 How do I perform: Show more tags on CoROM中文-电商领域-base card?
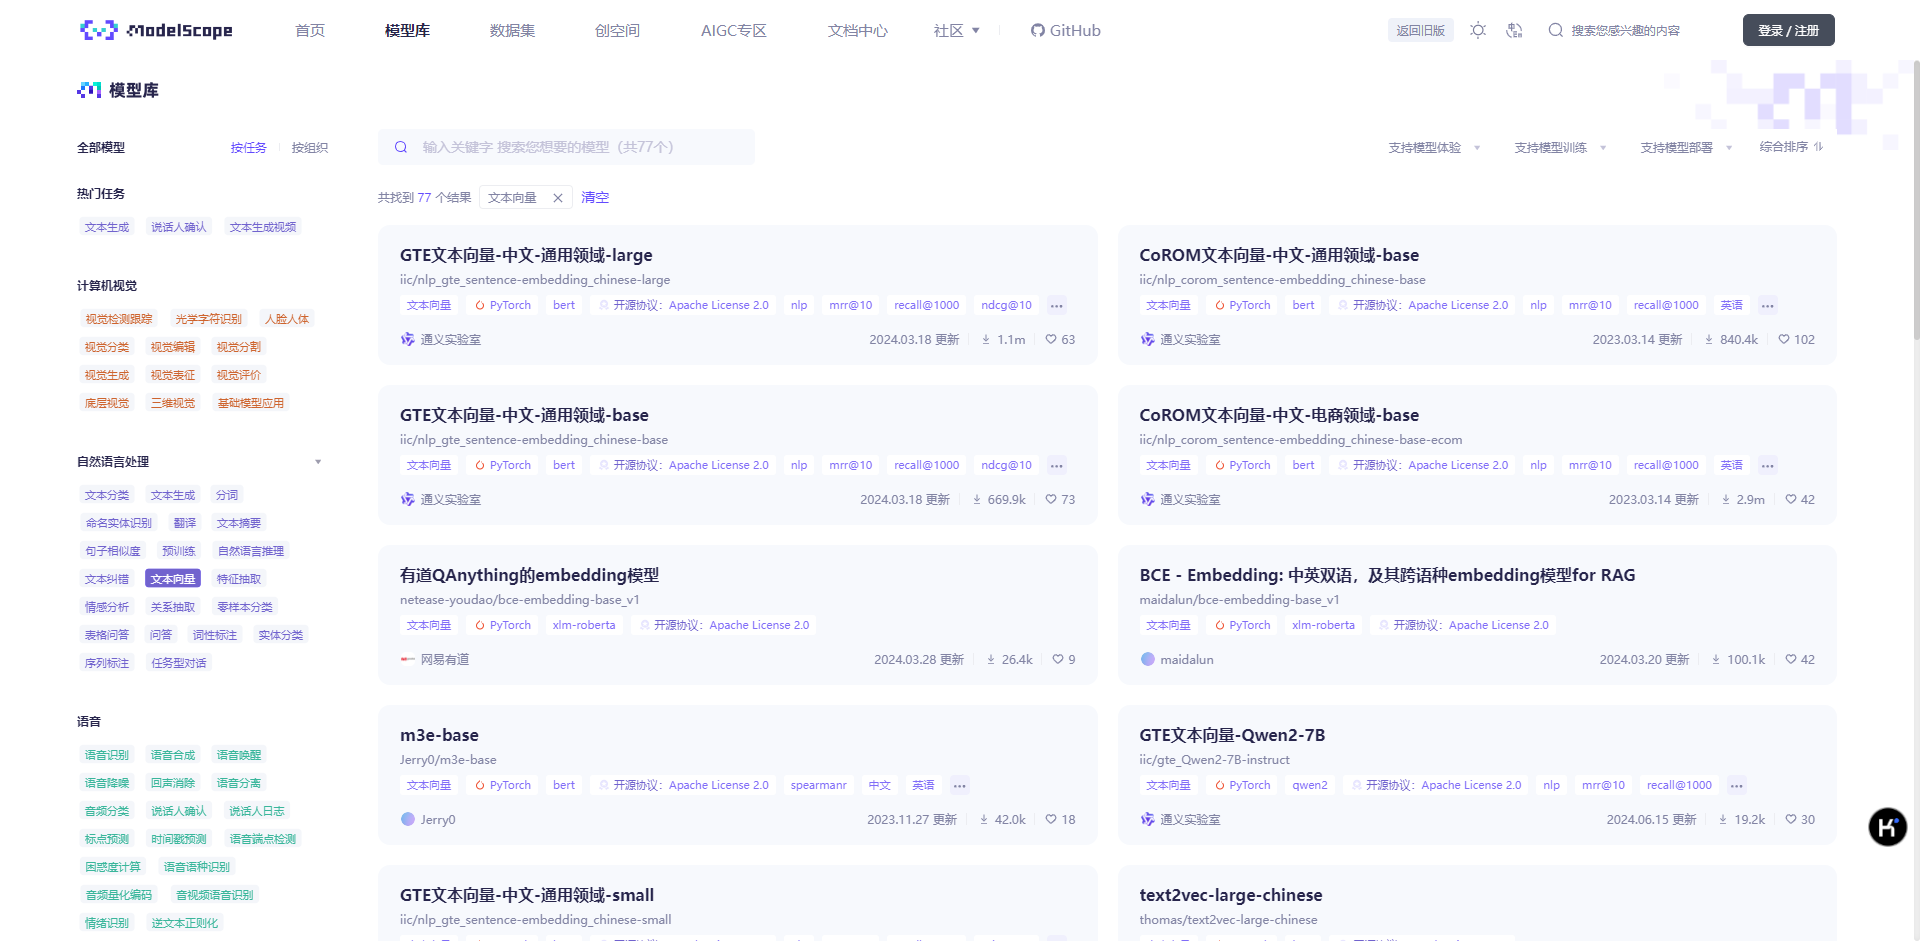pyautogui.click(x=1768, y=466)
